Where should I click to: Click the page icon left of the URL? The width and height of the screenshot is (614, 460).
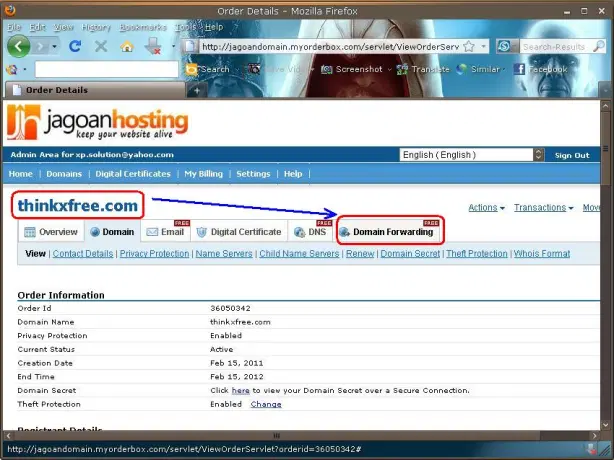coord(190,47)
